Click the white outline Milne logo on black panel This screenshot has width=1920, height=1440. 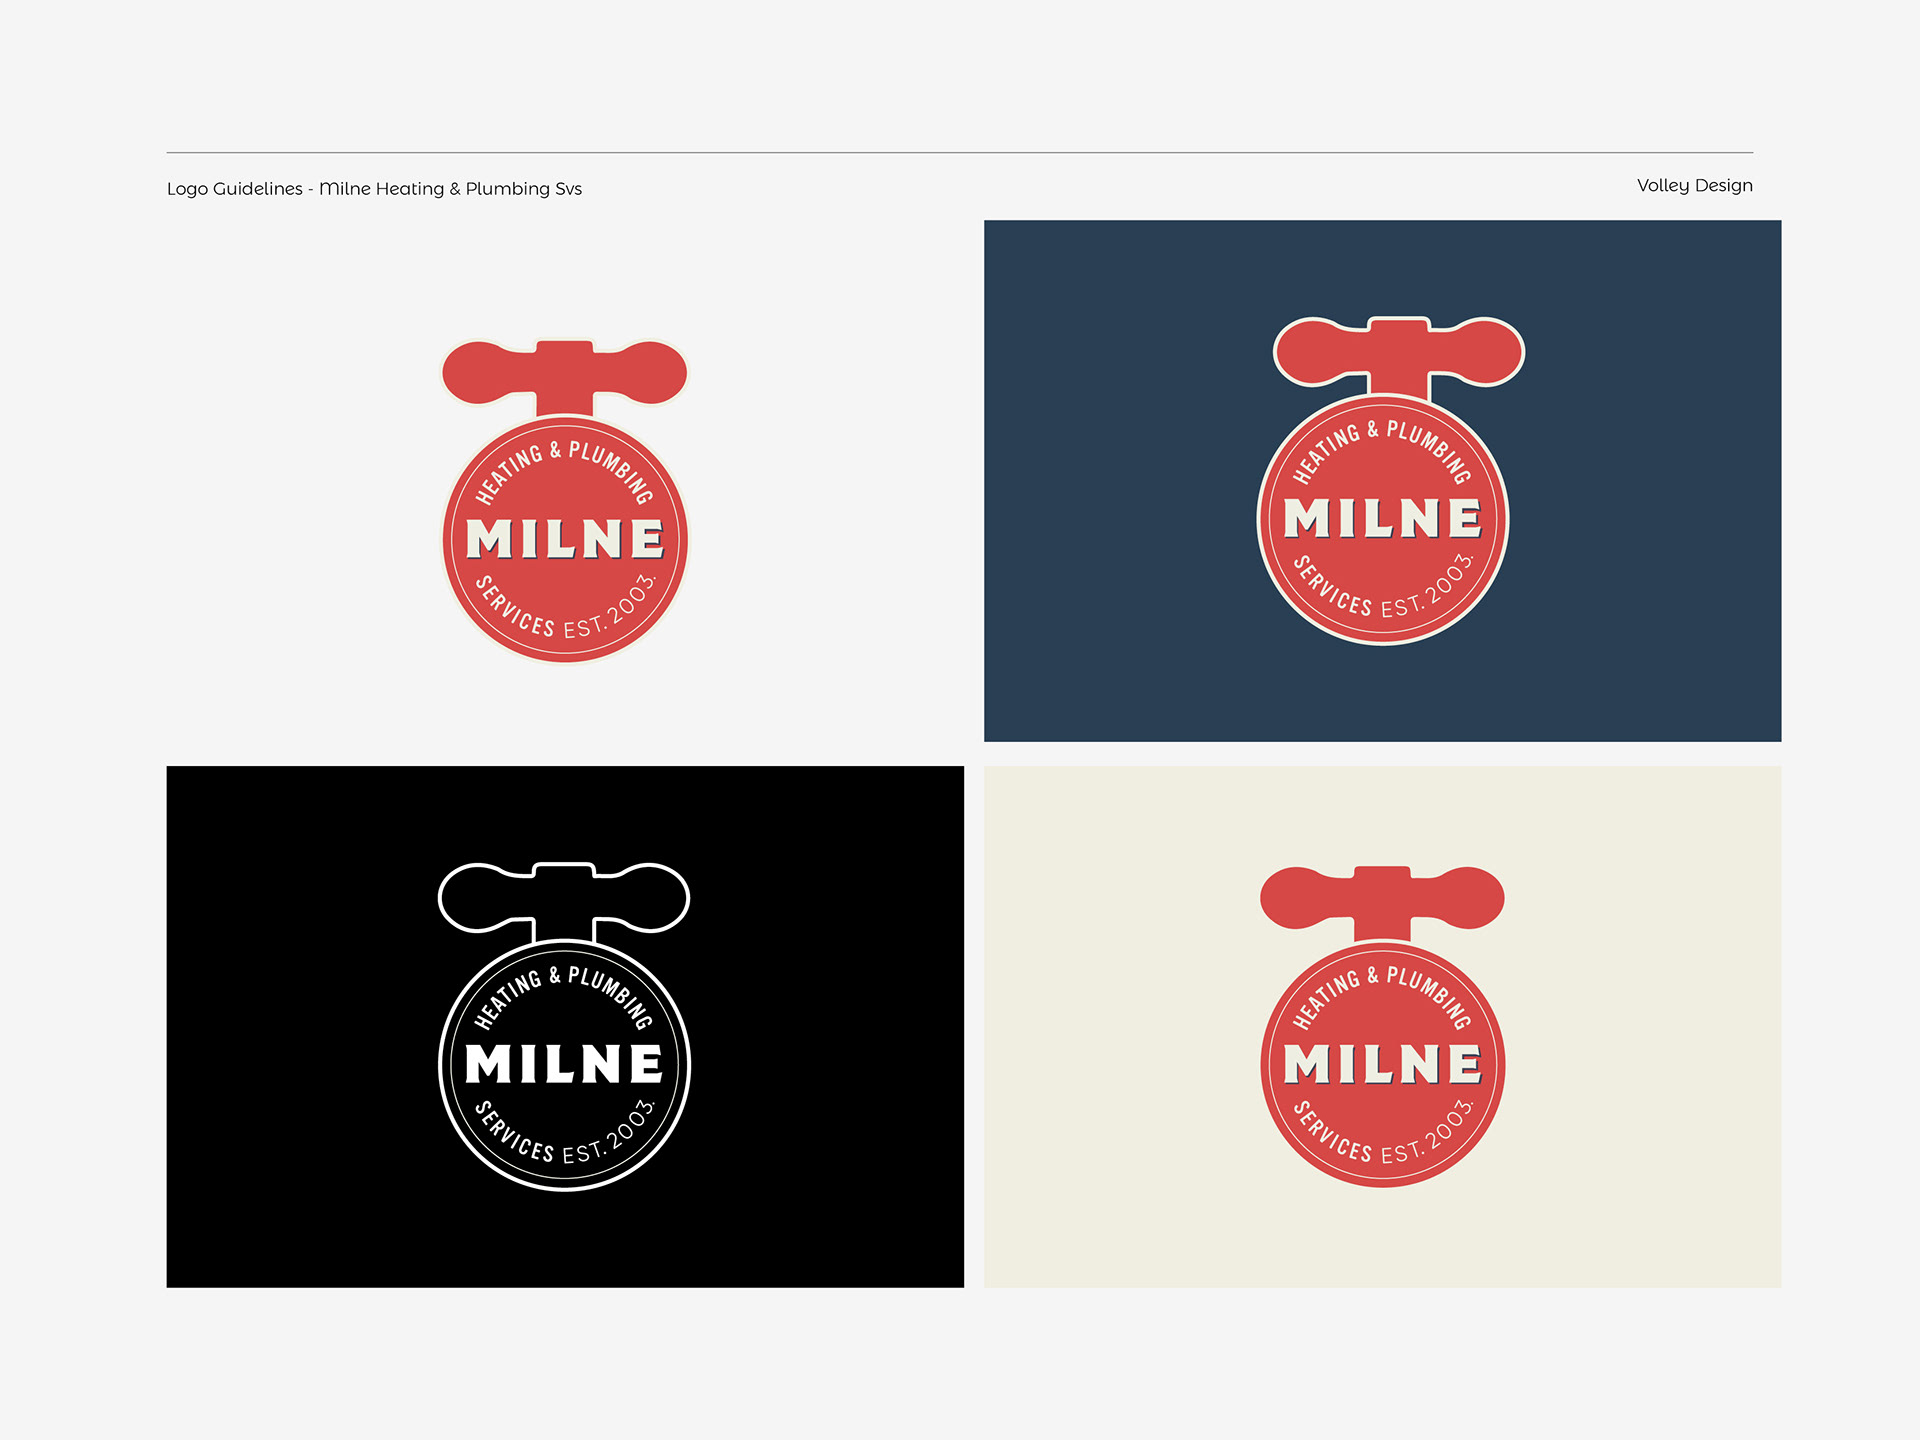[565, 1027]
